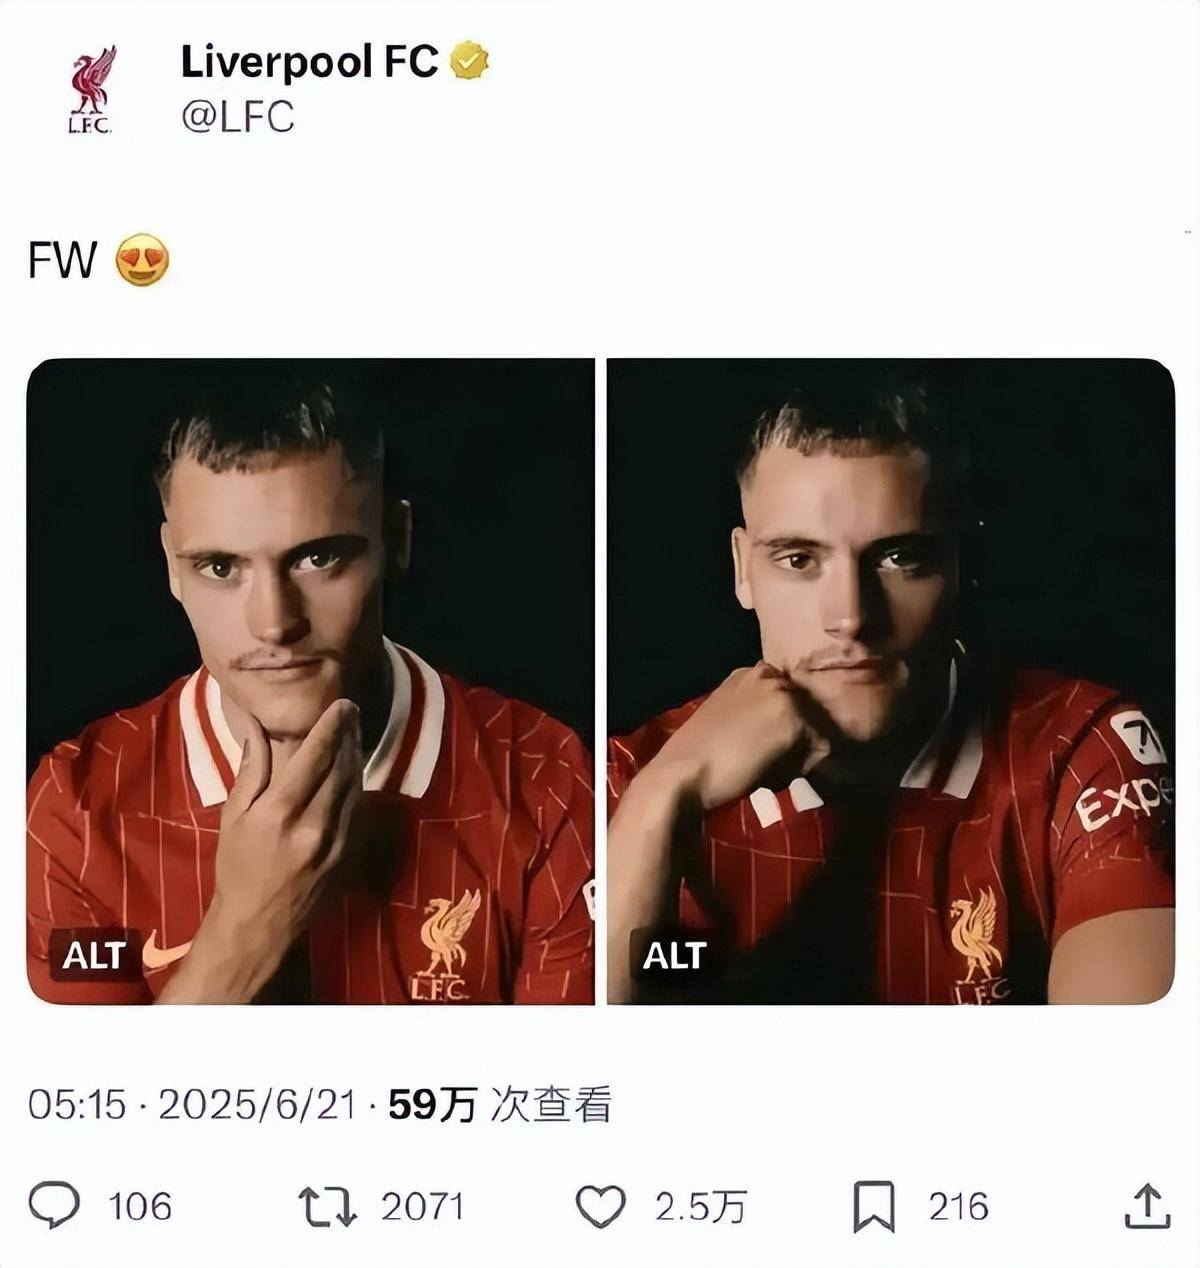Viewport: 1200px width, 1268px height.
Task: Open the reply speech bubble icon
Action: tap(54, 1205)
